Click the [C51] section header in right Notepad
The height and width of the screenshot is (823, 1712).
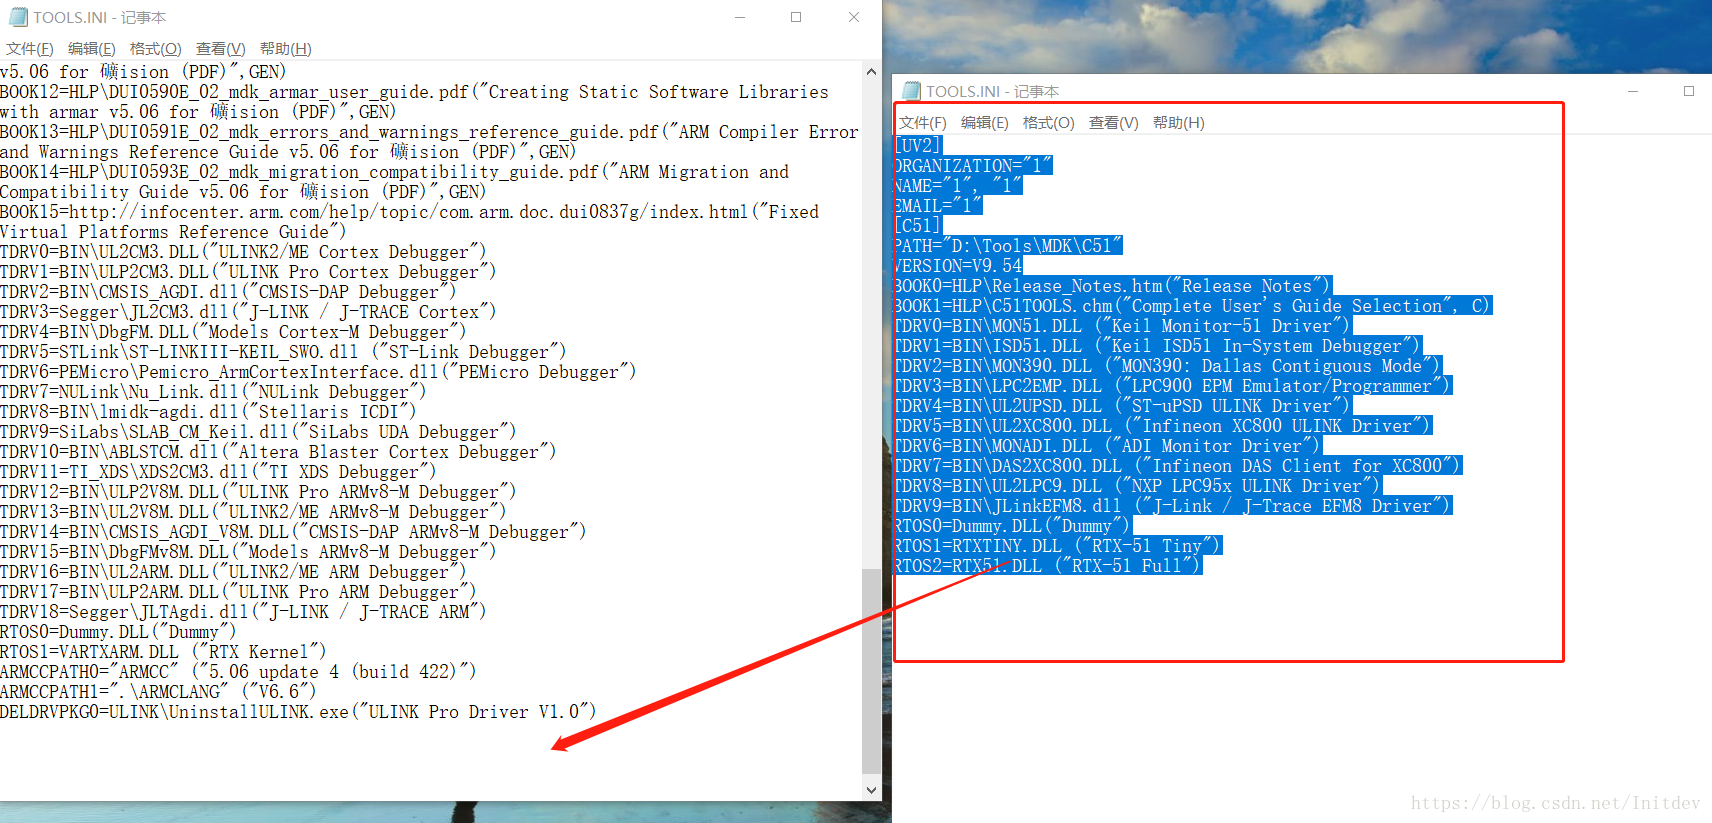[918, 226]
